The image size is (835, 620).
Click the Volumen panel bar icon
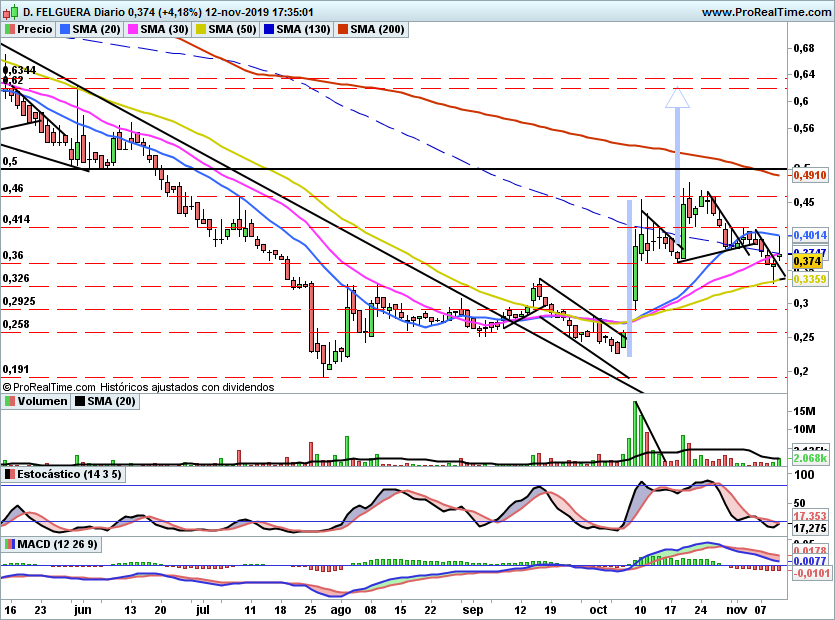coord(9,401)
